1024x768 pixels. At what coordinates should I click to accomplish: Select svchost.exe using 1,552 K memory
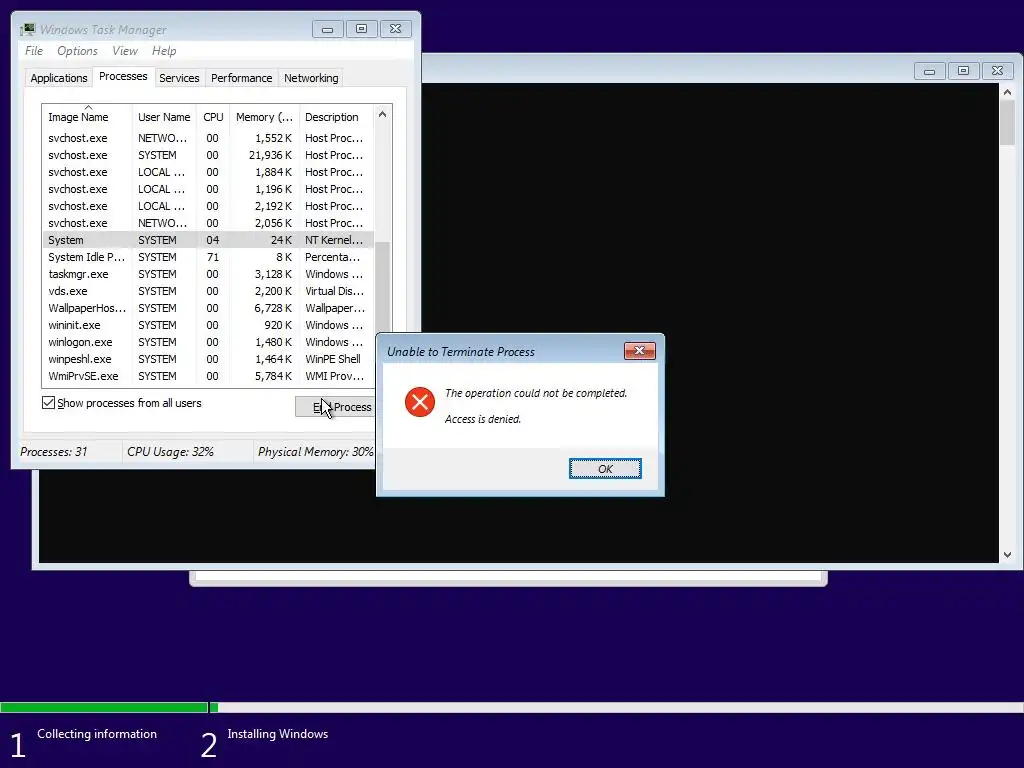coord(208,138)
